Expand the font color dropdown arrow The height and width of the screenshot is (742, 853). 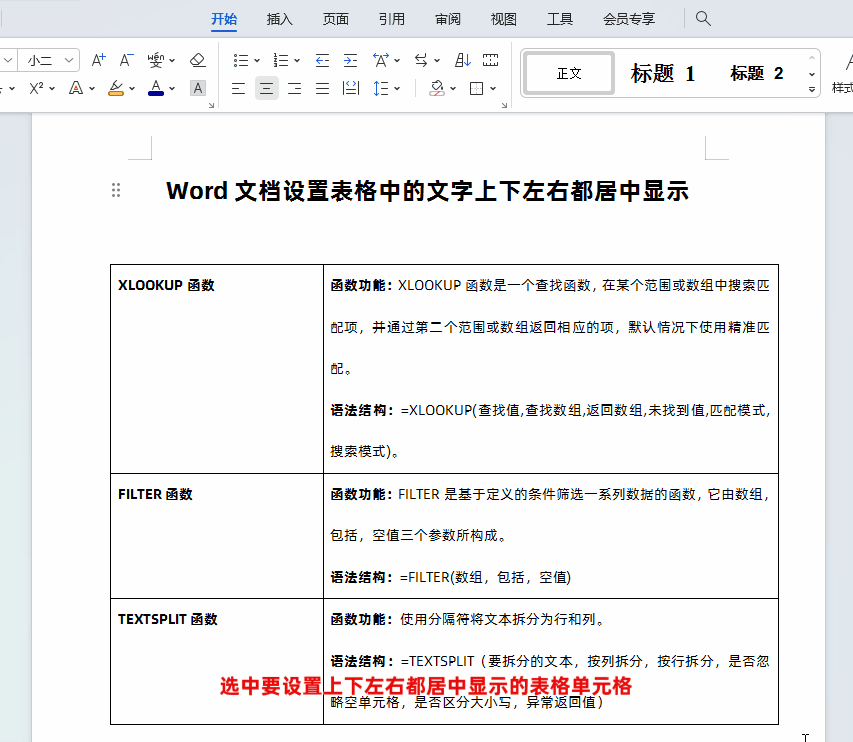172,88
